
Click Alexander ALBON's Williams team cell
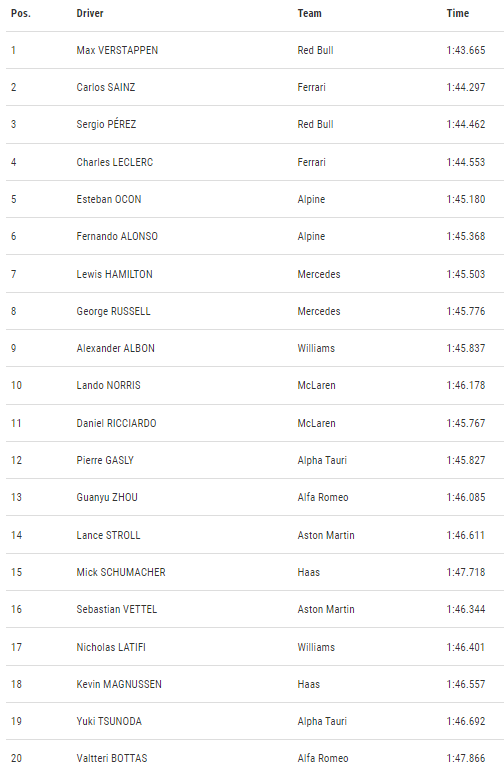316,348
